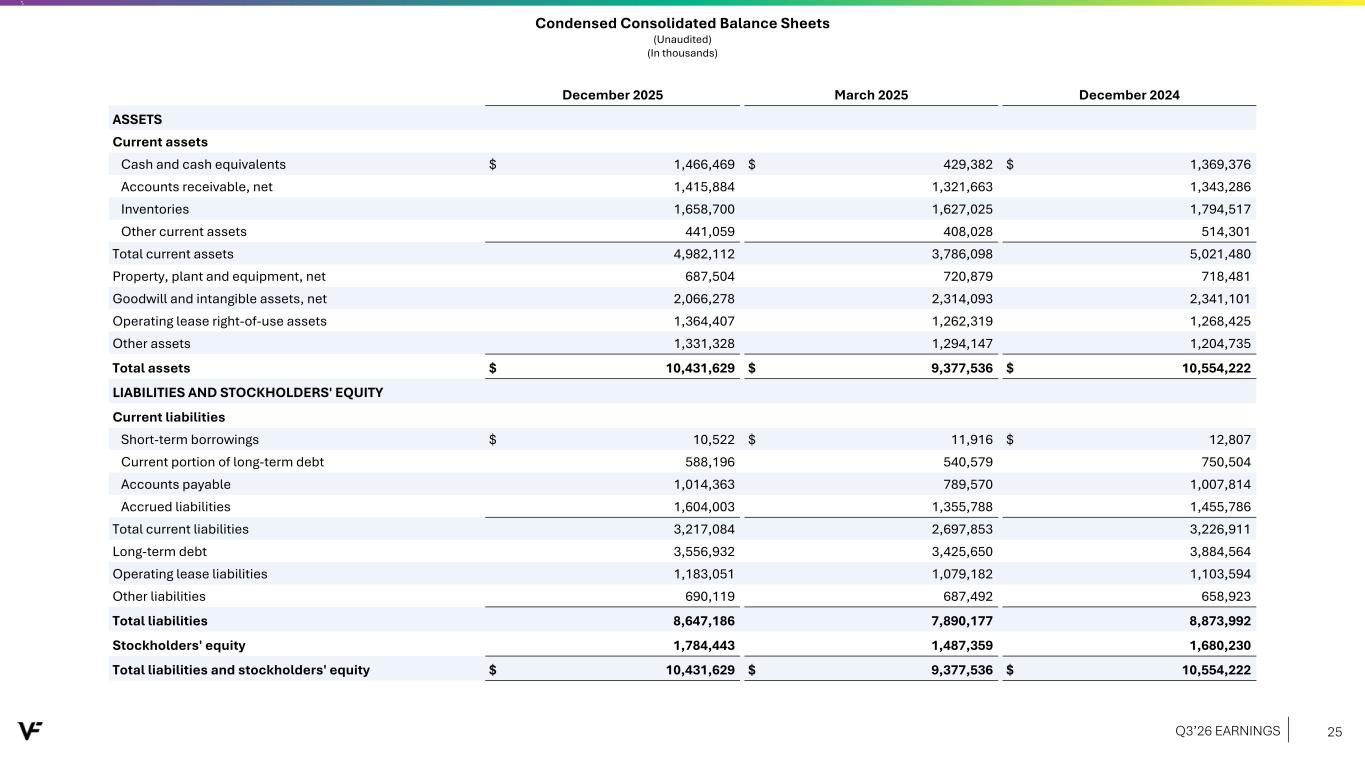Click the Goodwill and intangible assets label
This screenshot has width=1365, height=768.
click(x=219, y=299)
